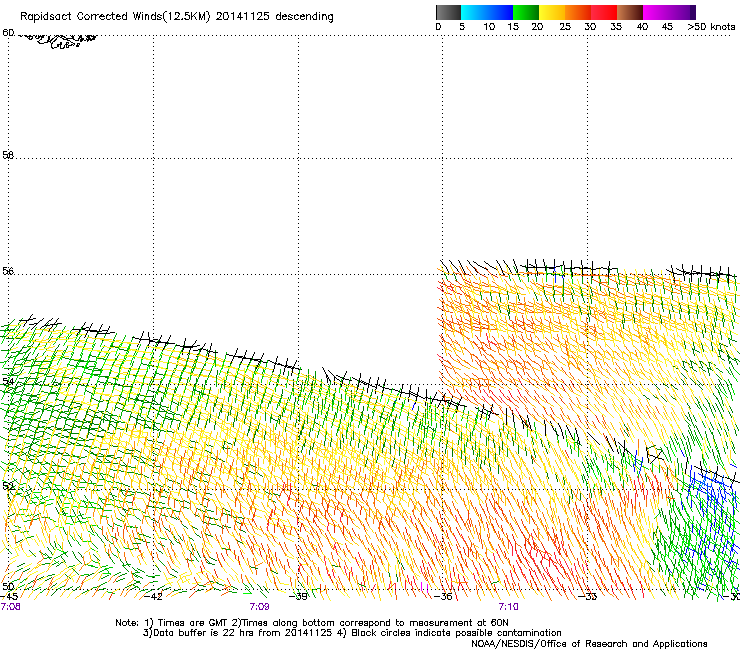Click the coastline outline near 60N latitude
740x650 pixels.
57,41
